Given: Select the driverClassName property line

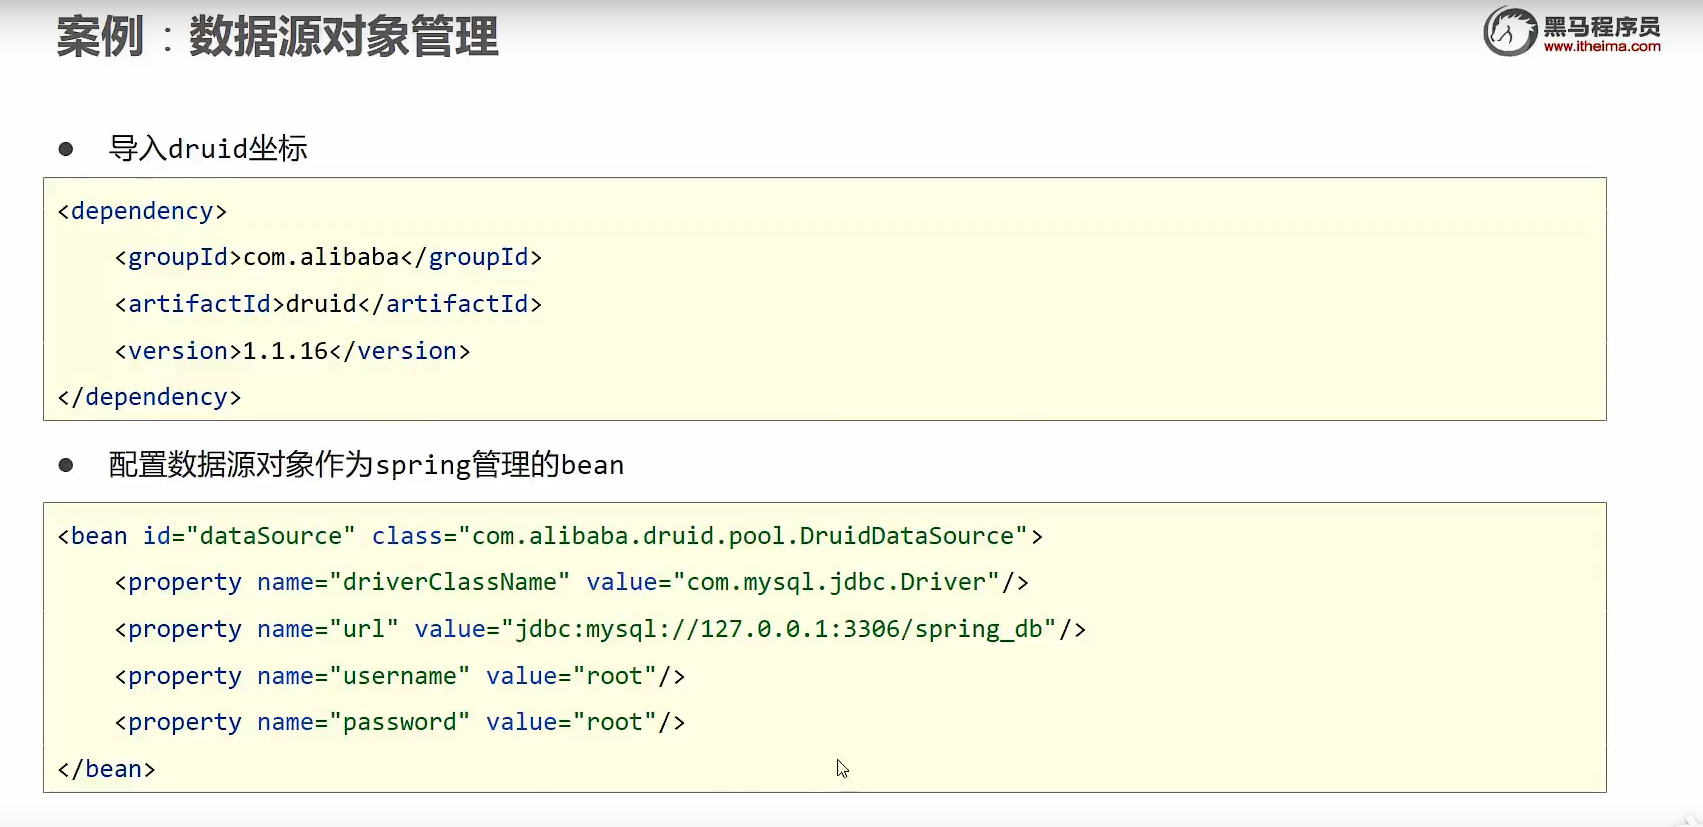Looking at the screenshot, I should 571,582.
